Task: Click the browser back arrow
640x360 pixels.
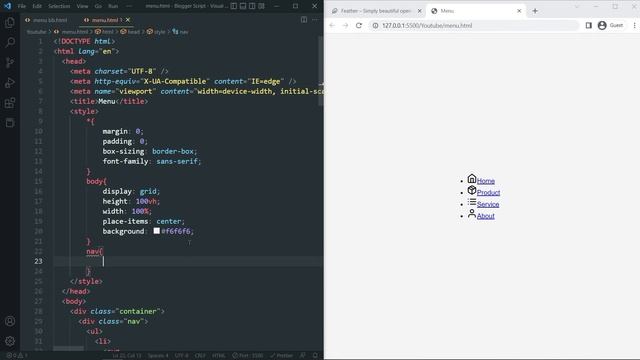Action: pos(332,25)
